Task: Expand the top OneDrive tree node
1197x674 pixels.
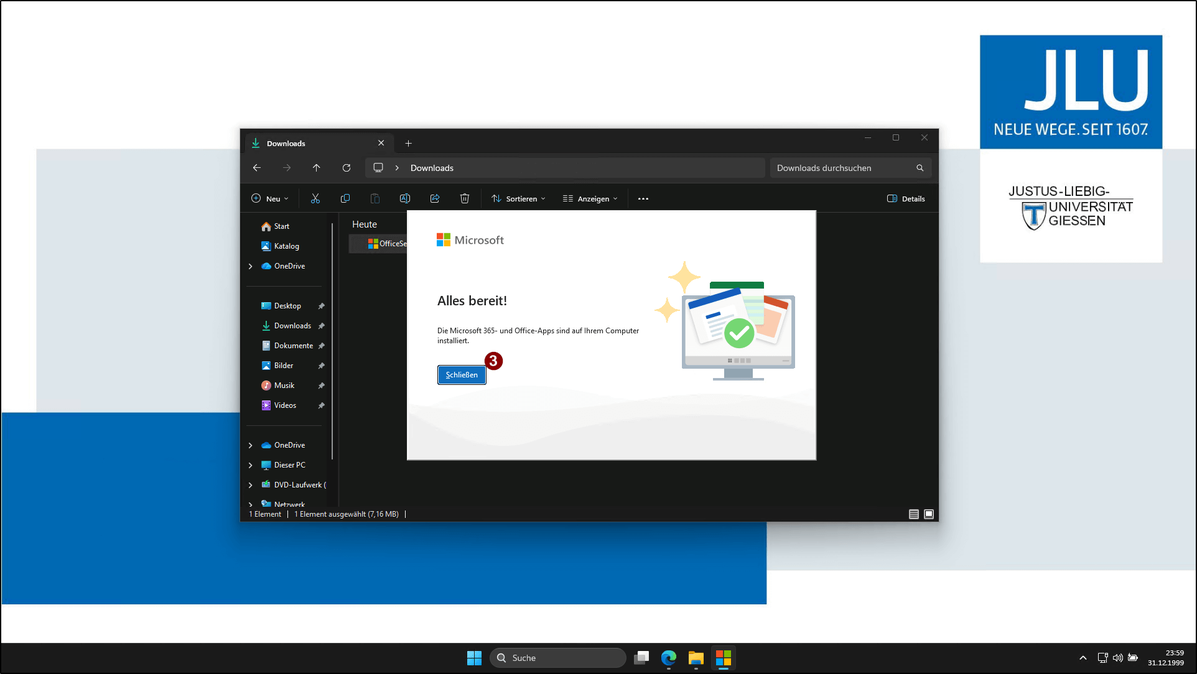Action: tap(250, 266)
